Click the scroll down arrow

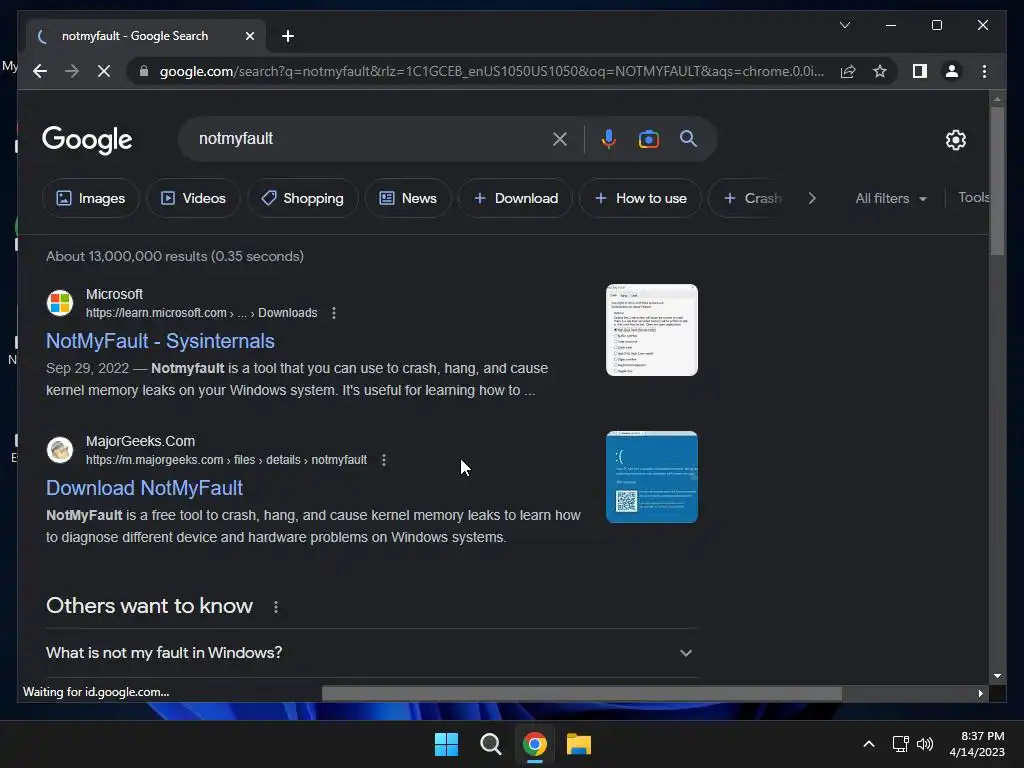[x=997, y=676]
